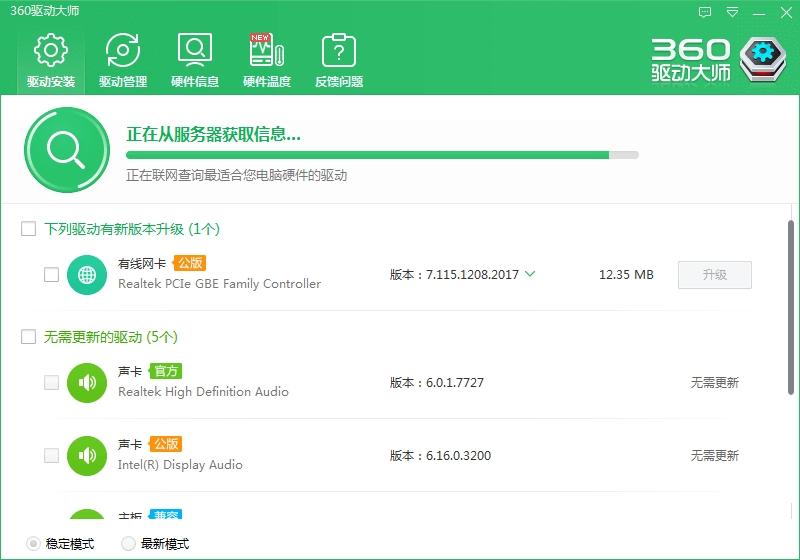Screen dimensions: 800x560
Task: Click the 公版 tag on Intel Display Audio
Action: click(165, 444)
